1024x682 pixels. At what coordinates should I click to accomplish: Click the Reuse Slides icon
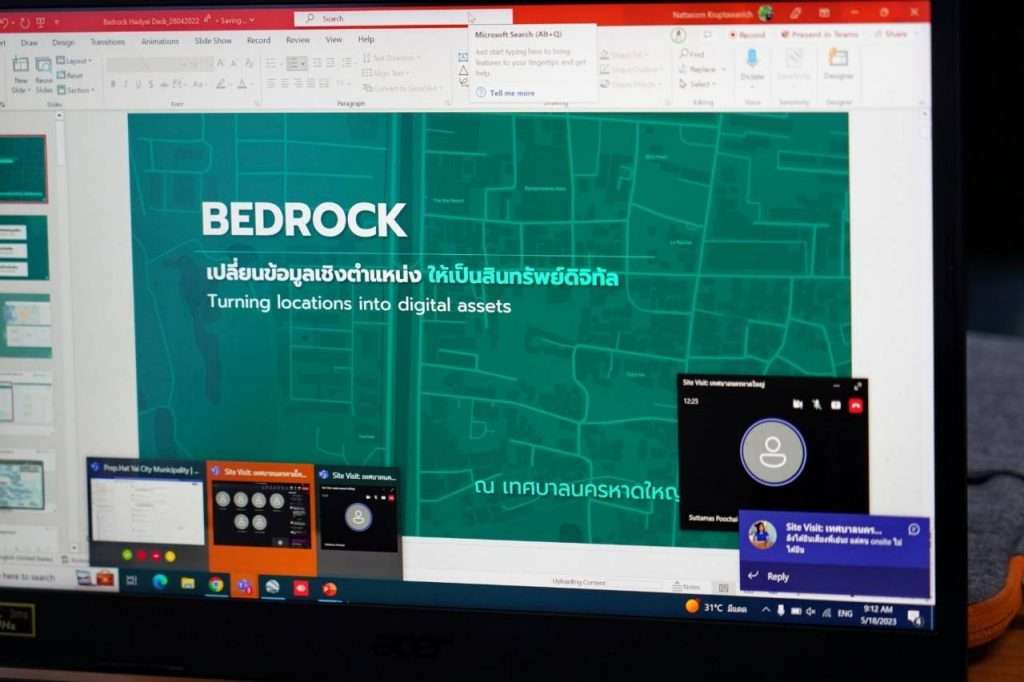point(43,64)
